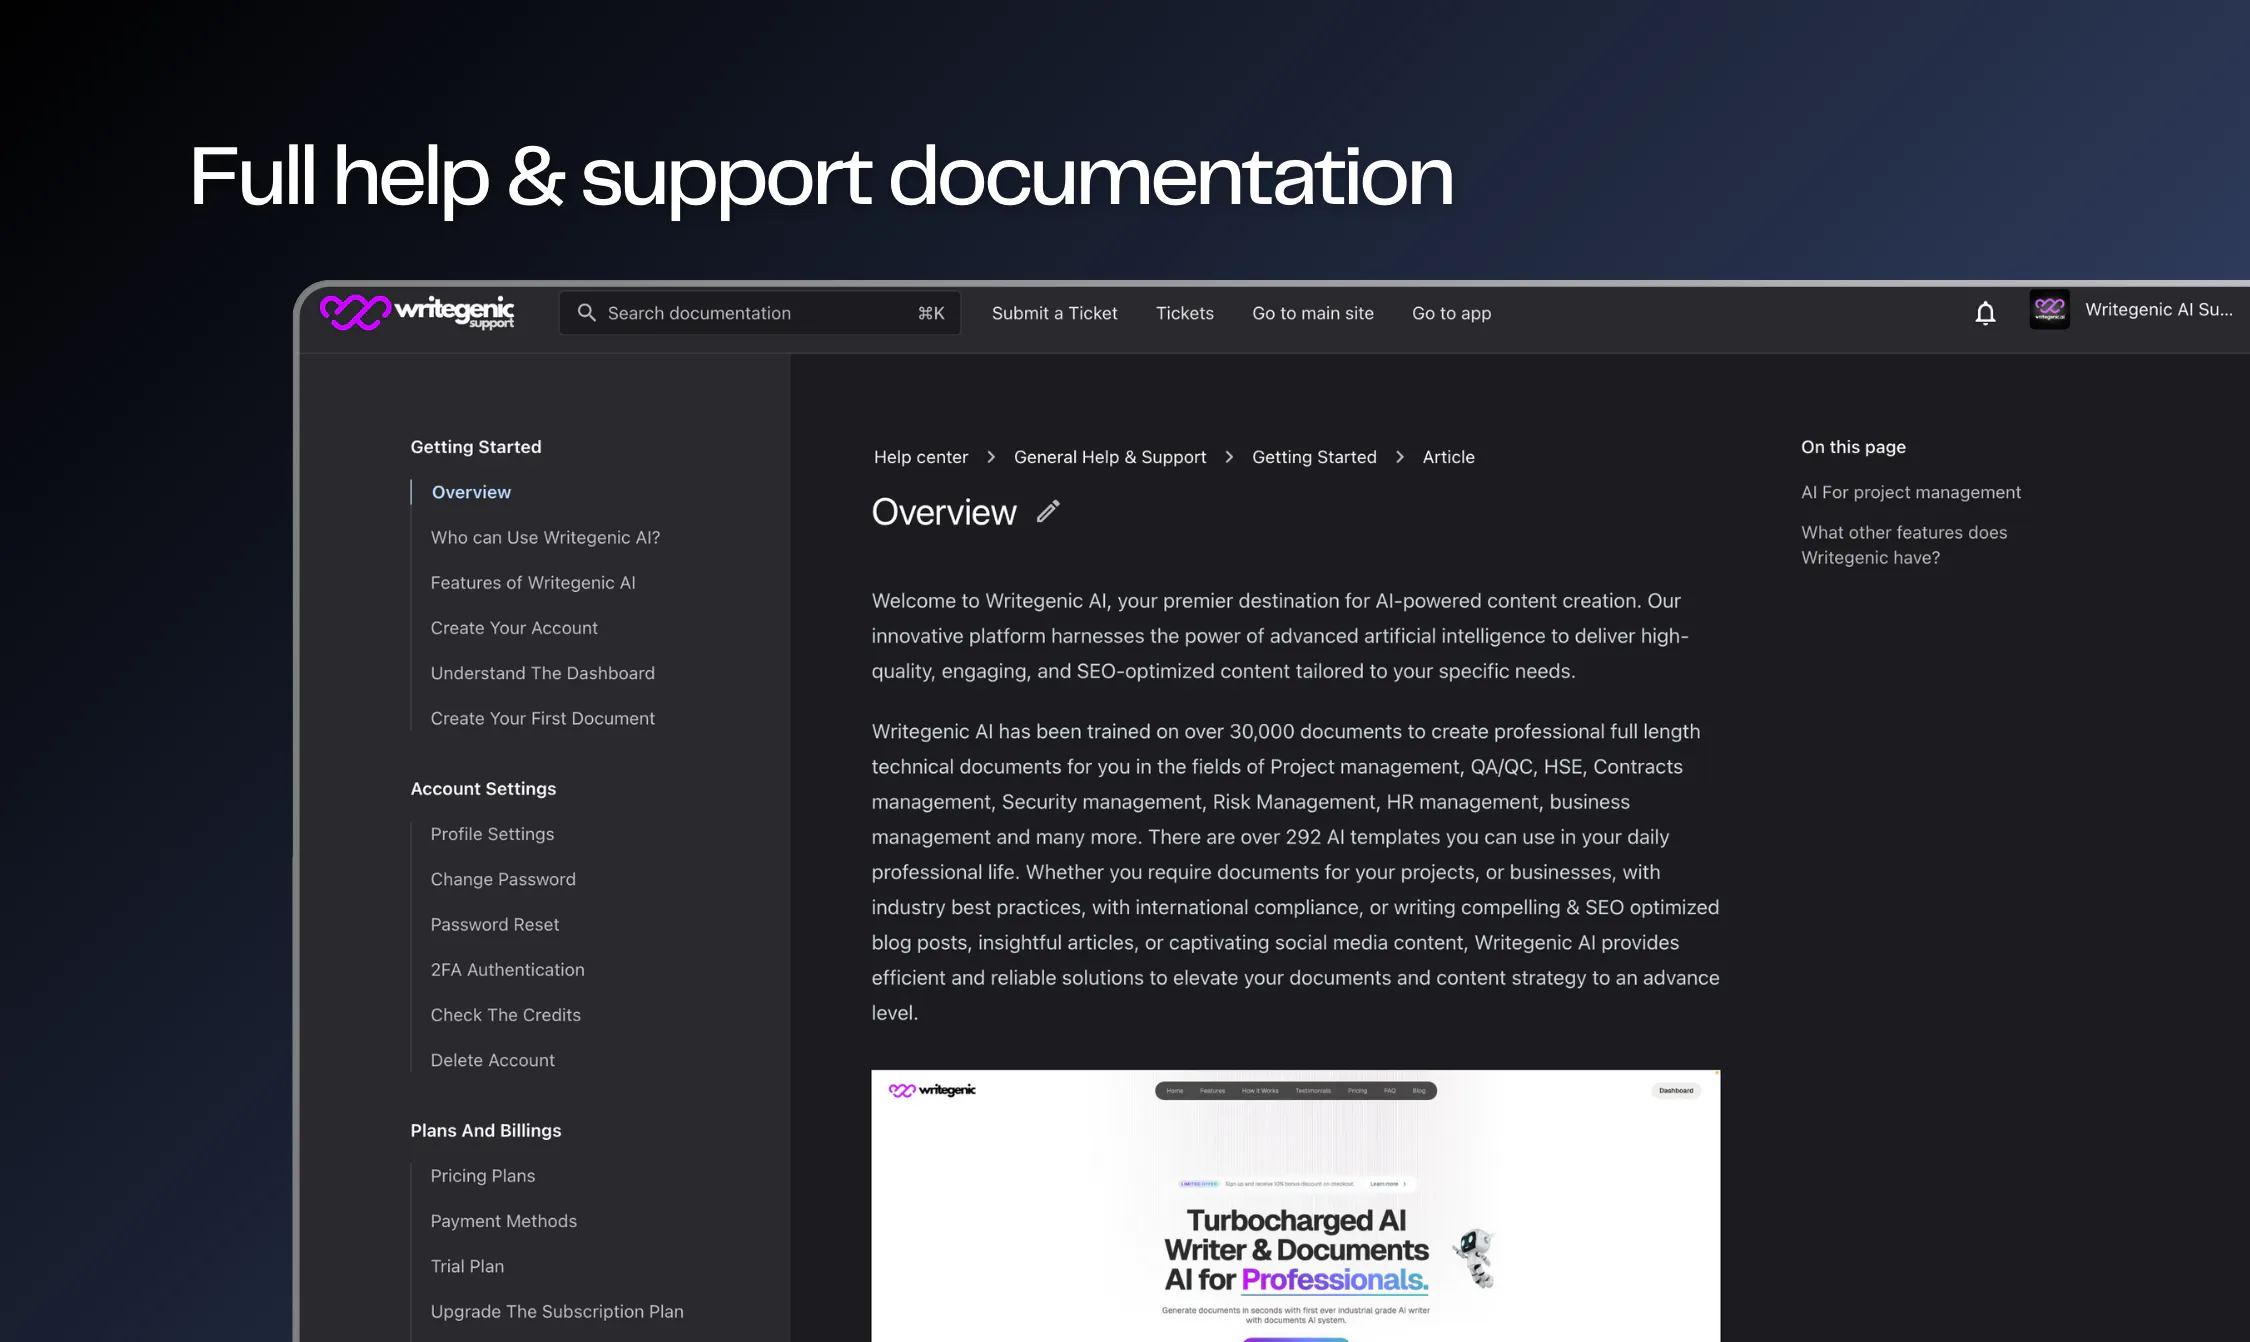Click General Help & Support breadcrumb

tap(1109, 457)
